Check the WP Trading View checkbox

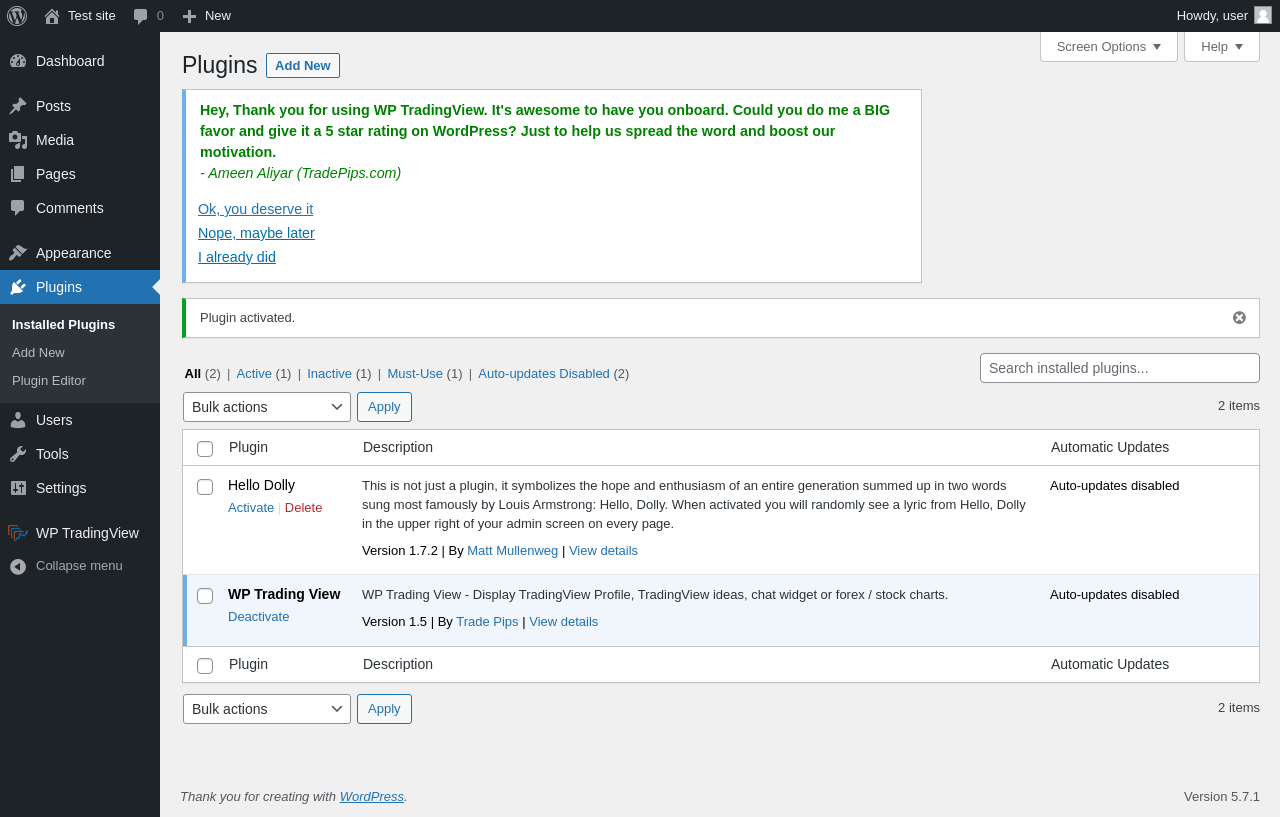(x=205, y=596)
